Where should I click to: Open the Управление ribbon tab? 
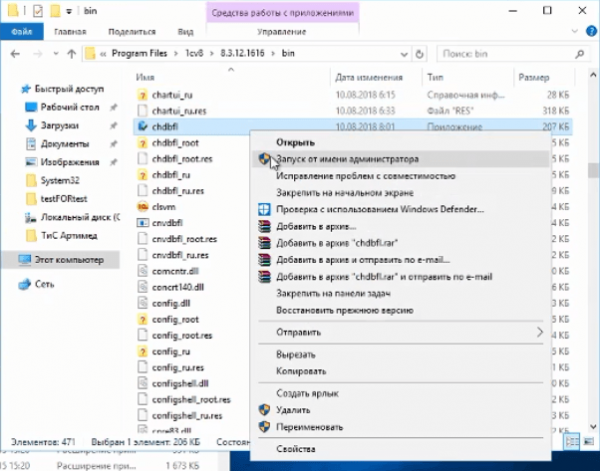click(282, 32)
